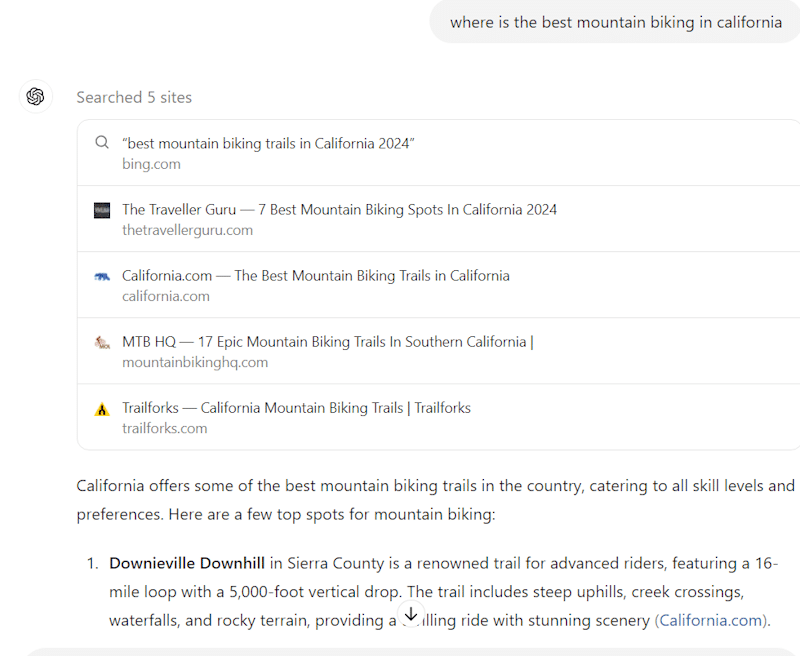Click the user message about mountain biking
800x656 pixels.
click(x=615, y=22)
